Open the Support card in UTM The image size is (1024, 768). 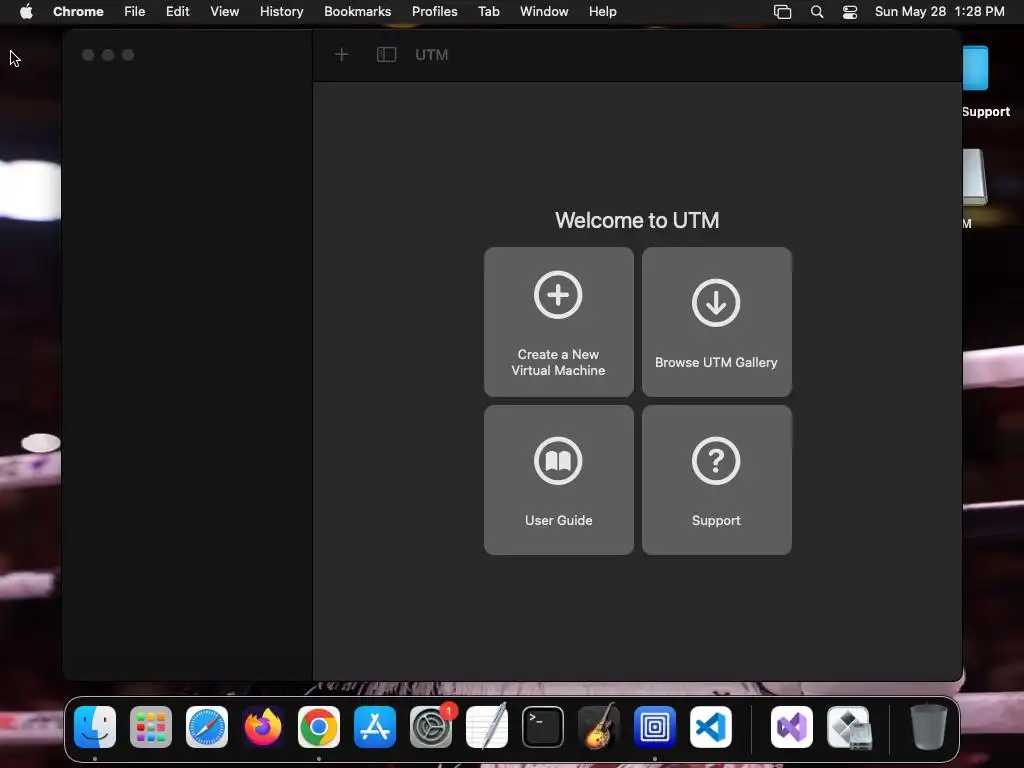click(716, 480)
